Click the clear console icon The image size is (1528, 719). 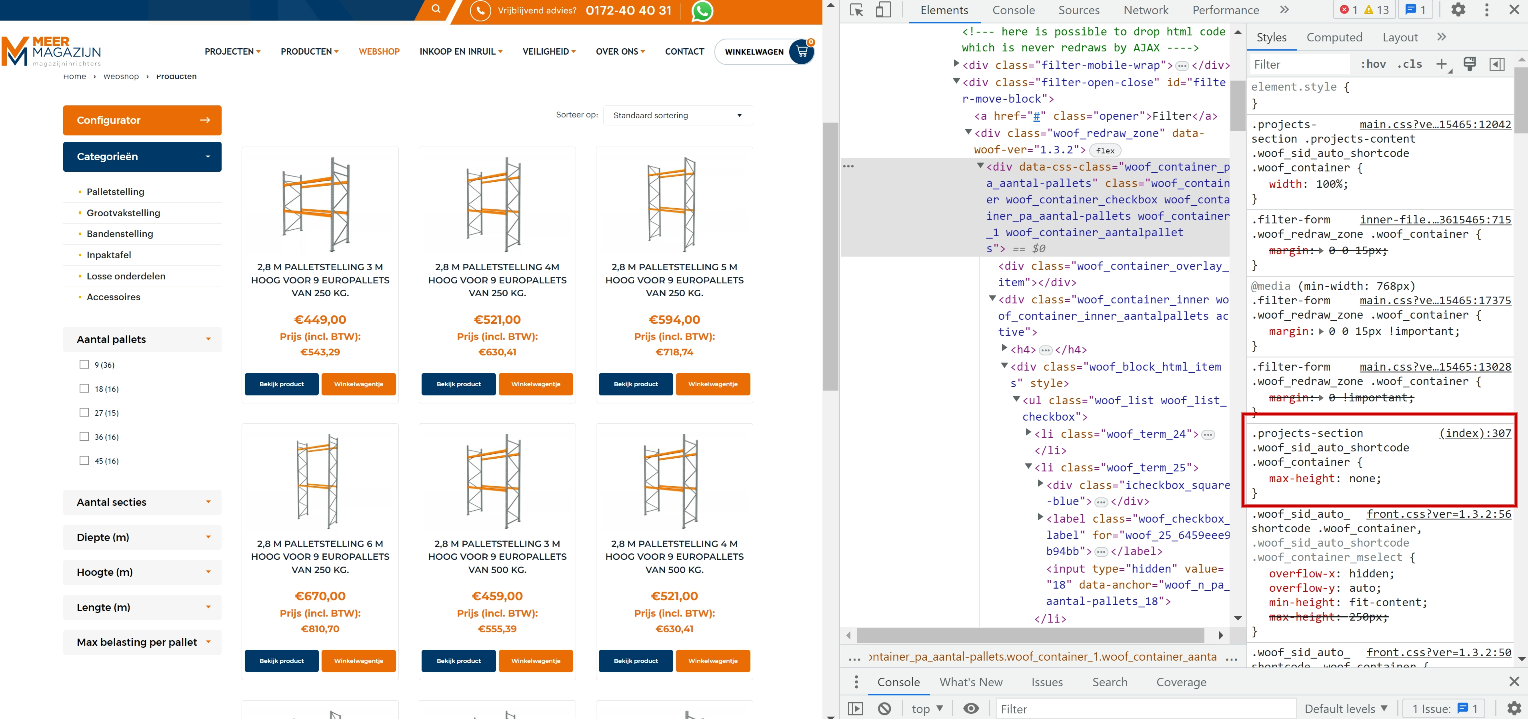[x=884, y=708]
